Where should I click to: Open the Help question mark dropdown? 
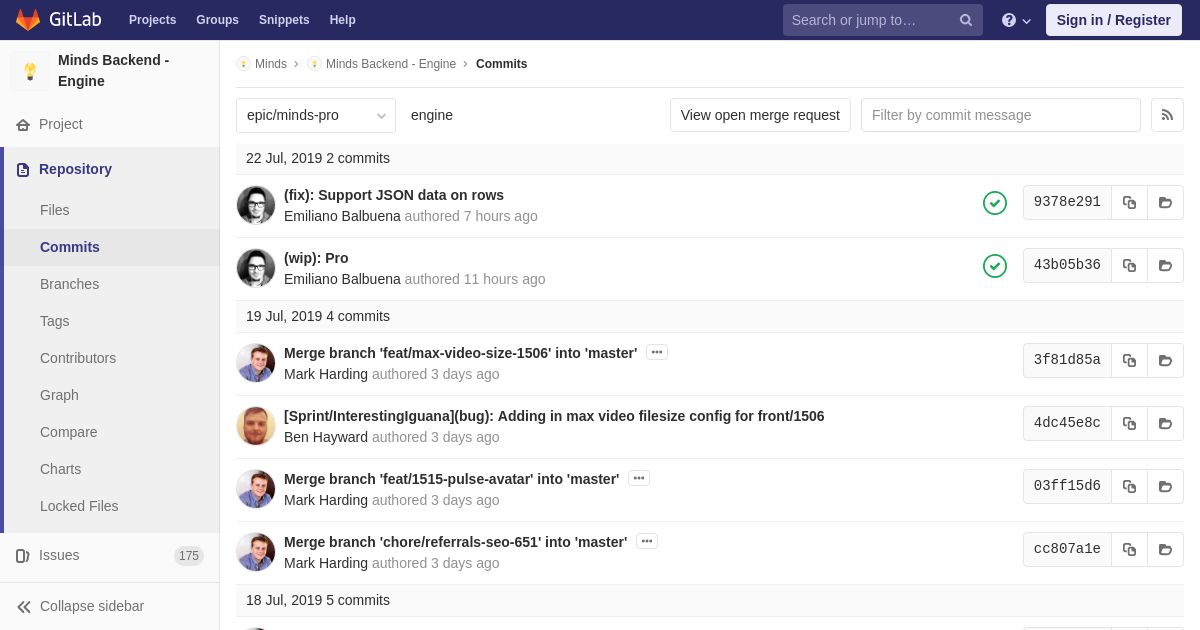1016,20
